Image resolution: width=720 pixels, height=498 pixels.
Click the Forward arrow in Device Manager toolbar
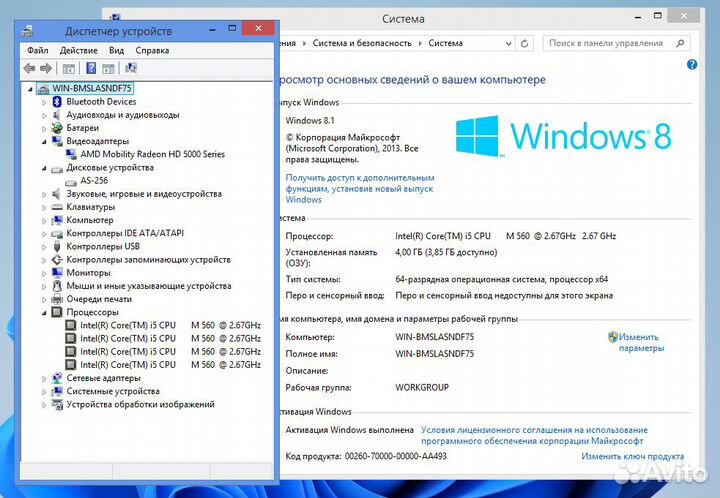pyautogui.click(x=46, y=68)
